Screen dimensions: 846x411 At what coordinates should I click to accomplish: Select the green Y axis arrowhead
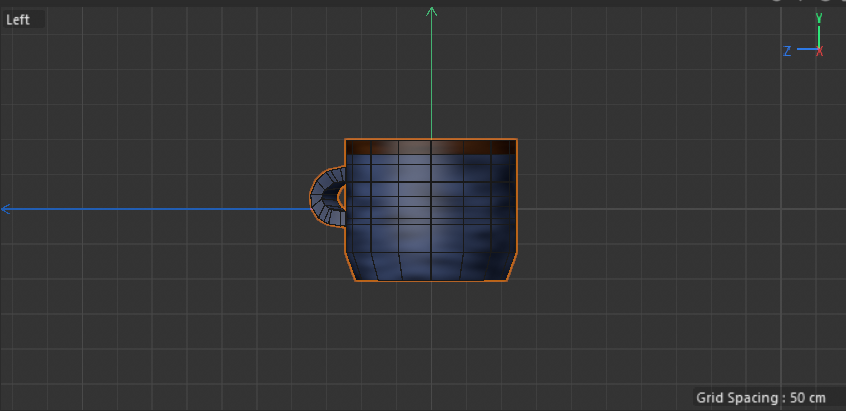tap(432, 12)
